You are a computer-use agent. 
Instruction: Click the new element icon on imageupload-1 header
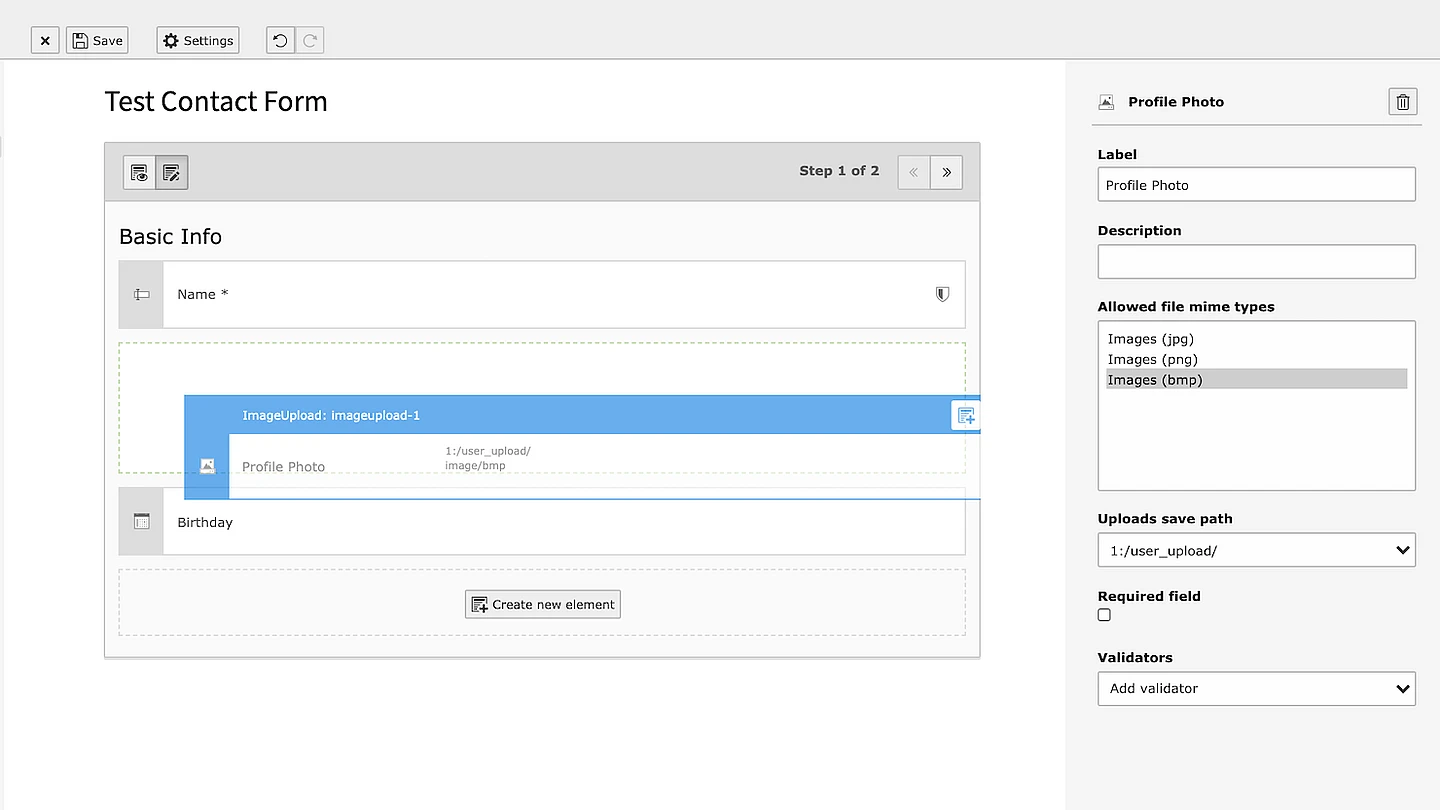coord(964,414)
